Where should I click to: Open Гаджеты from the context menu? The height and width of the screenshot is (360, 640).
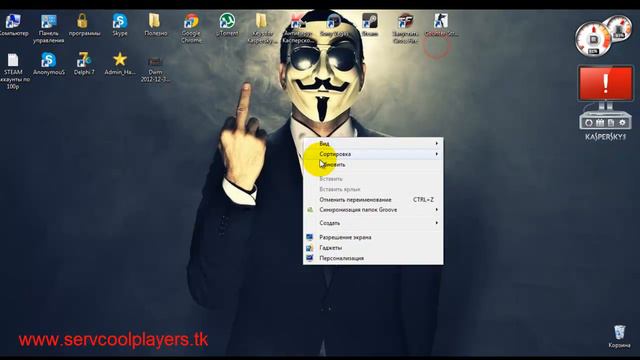pyautogui.click(x=373, y=248)
